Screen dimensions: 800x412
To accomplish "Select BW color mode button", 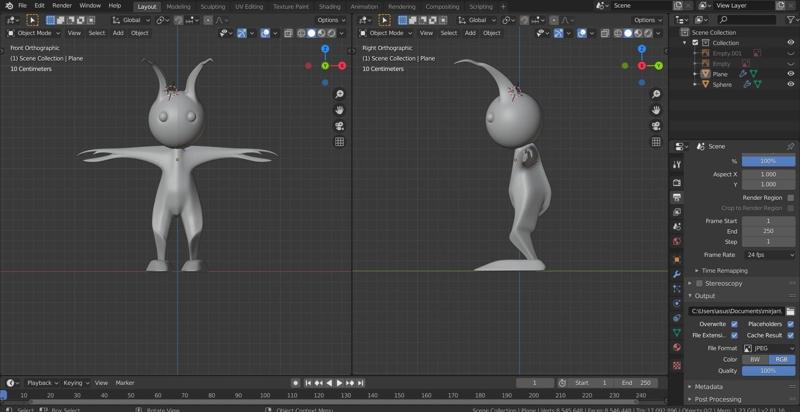I will pyautogui.click(x=755, y=359).
